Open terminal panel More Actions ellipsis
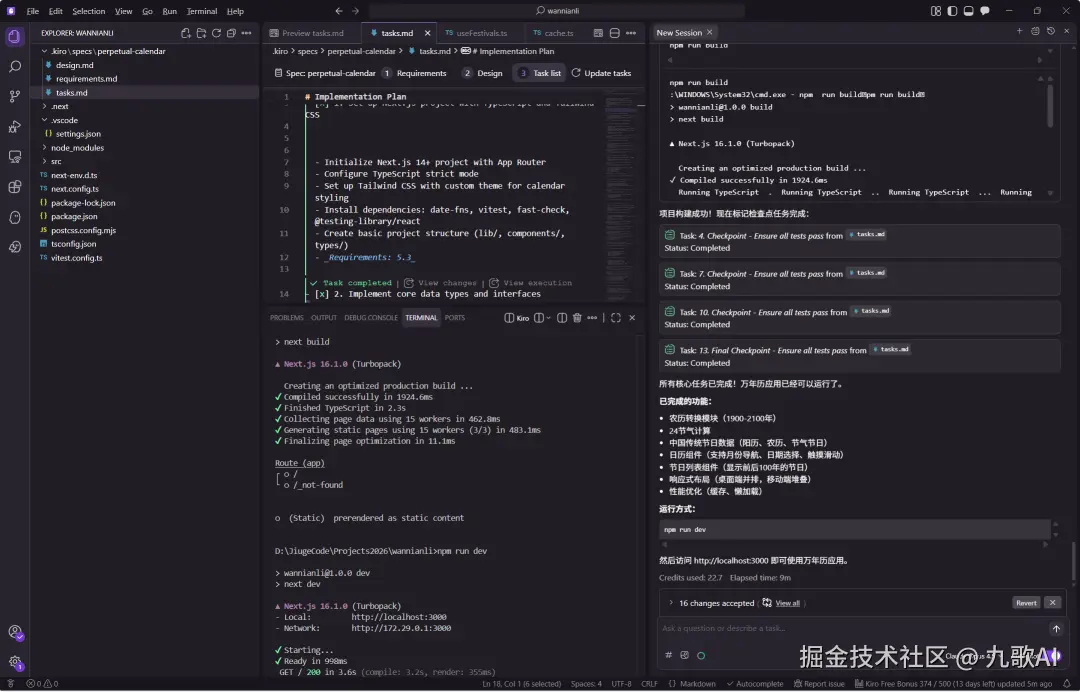Screen dimensions: 1080x692 592,318
